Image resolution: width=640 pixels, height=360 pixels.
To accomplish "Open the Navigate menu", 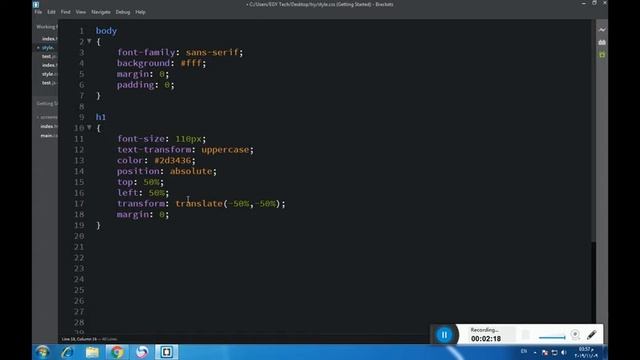I will pyautogui.click(x=101, y=12).
